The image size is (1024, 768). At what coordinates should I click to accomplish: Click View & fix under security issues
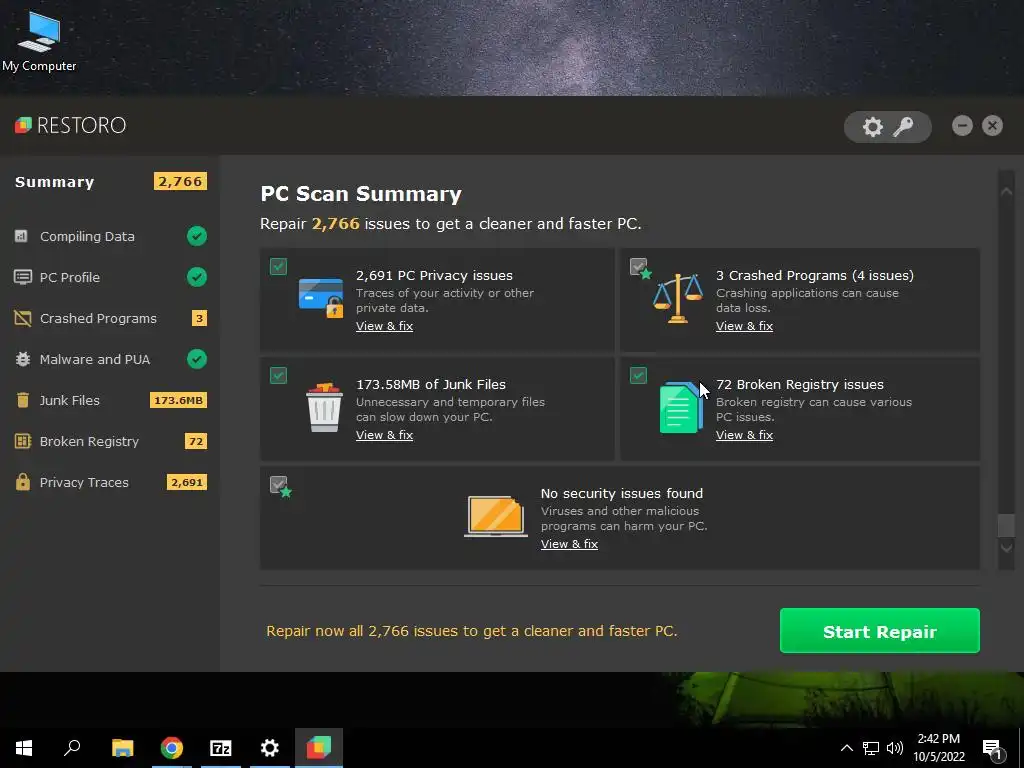pos(569,544)
